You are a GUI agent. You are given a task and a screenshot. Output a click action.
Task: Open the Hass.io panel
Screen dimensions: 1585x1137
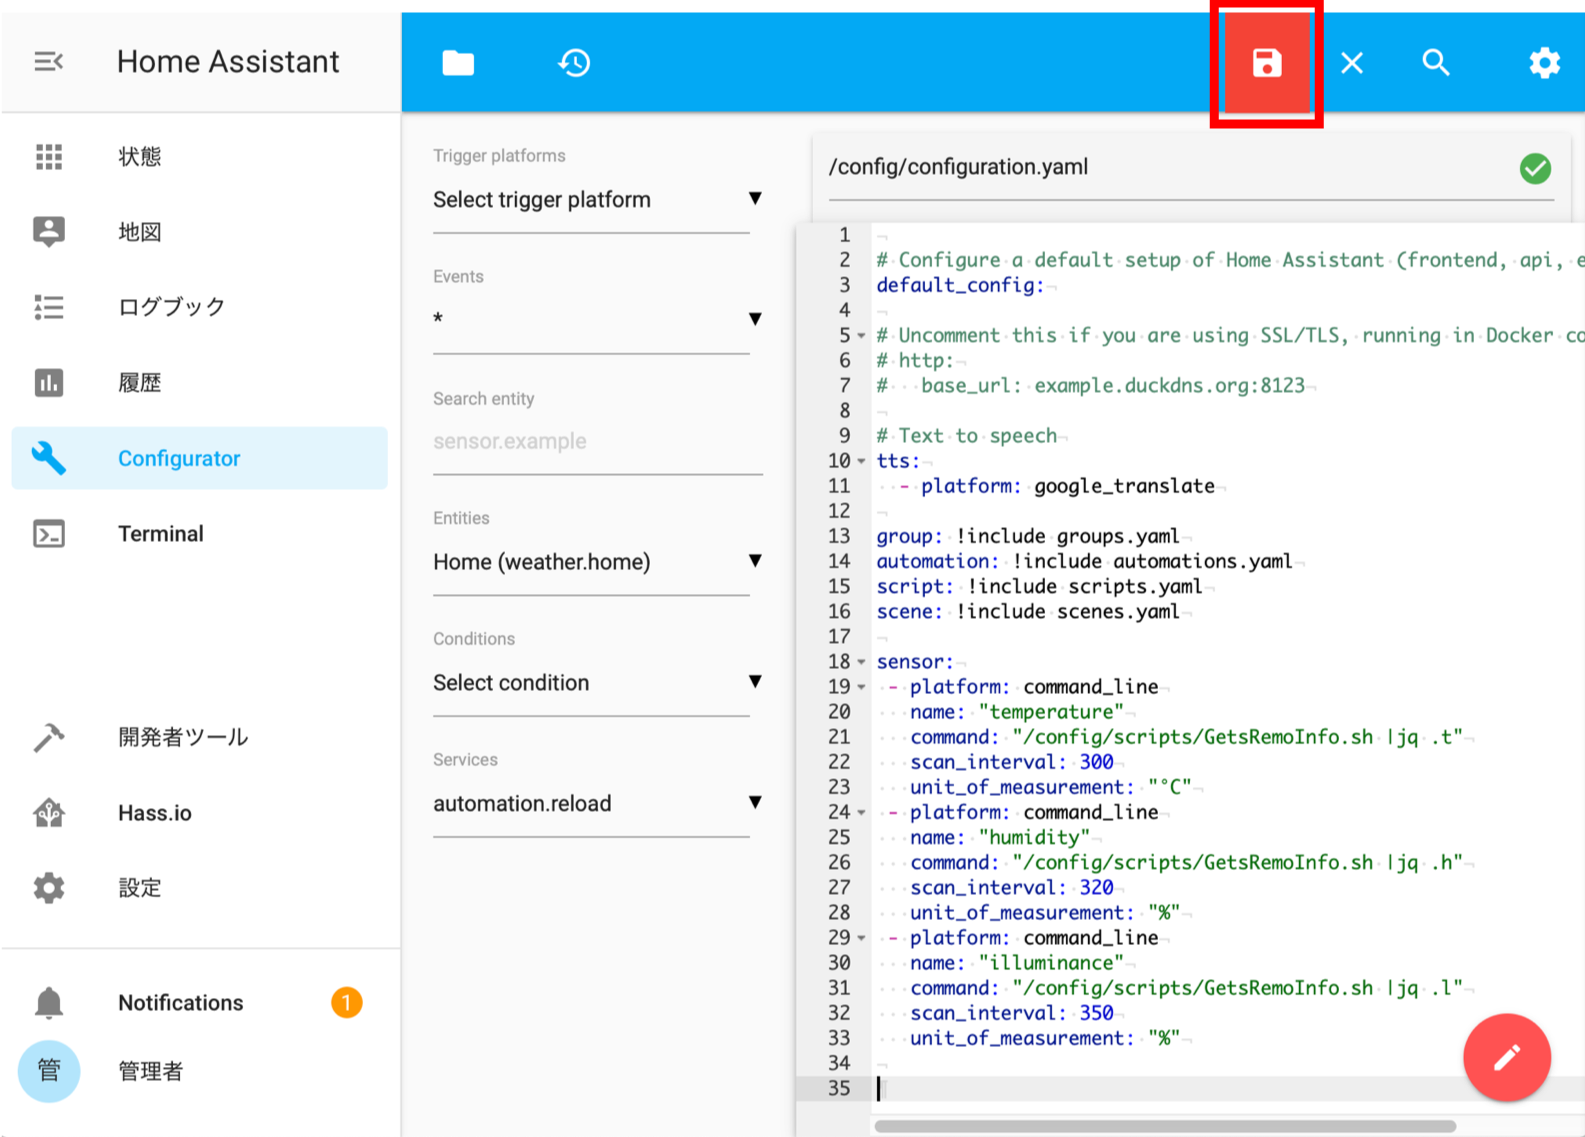pyautogui.click(x=200, y=813)
